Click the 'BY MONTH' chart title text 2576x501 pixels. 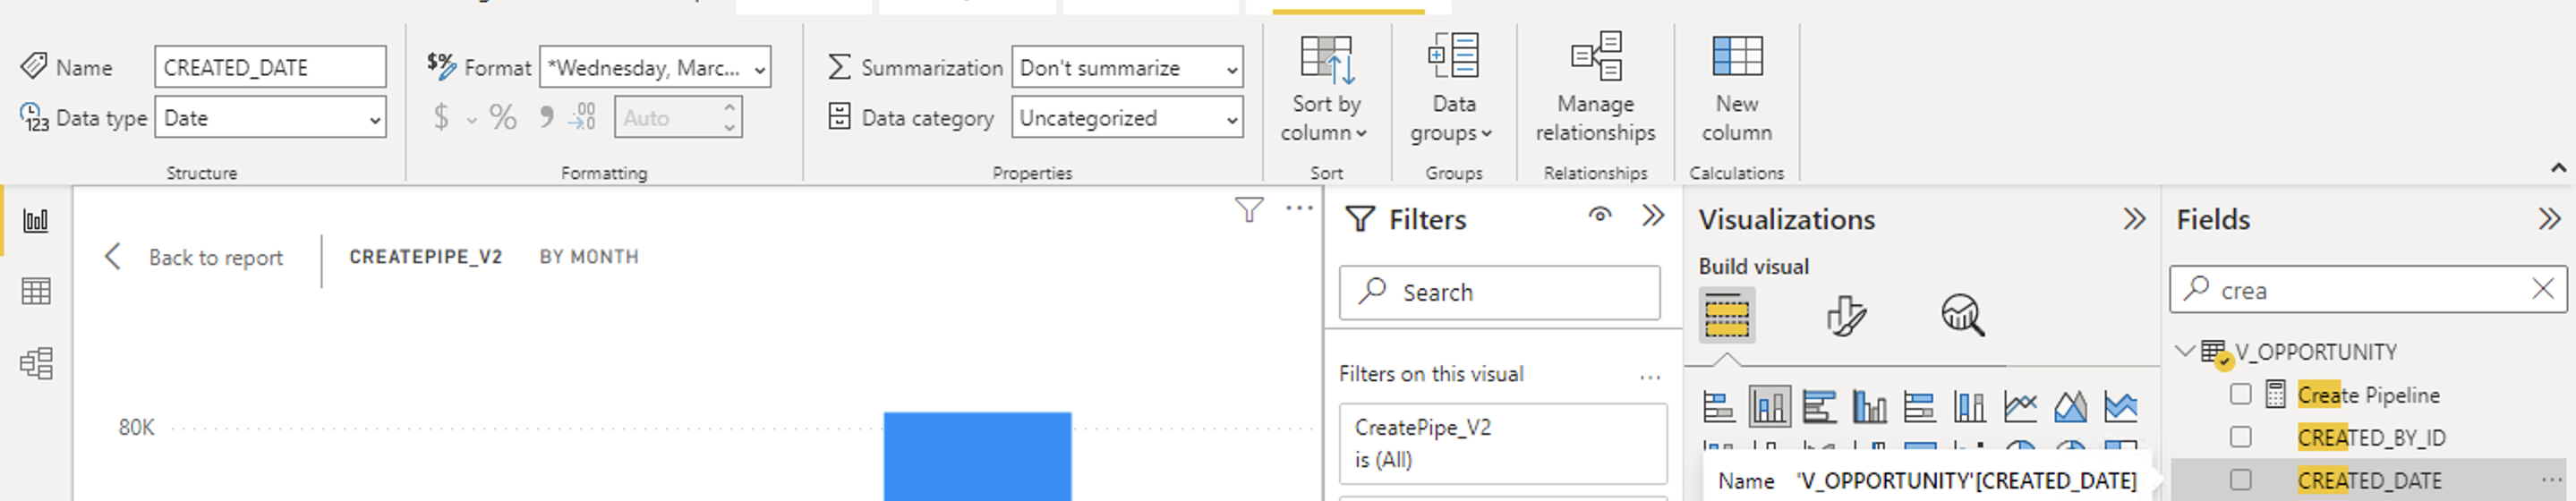589,257
